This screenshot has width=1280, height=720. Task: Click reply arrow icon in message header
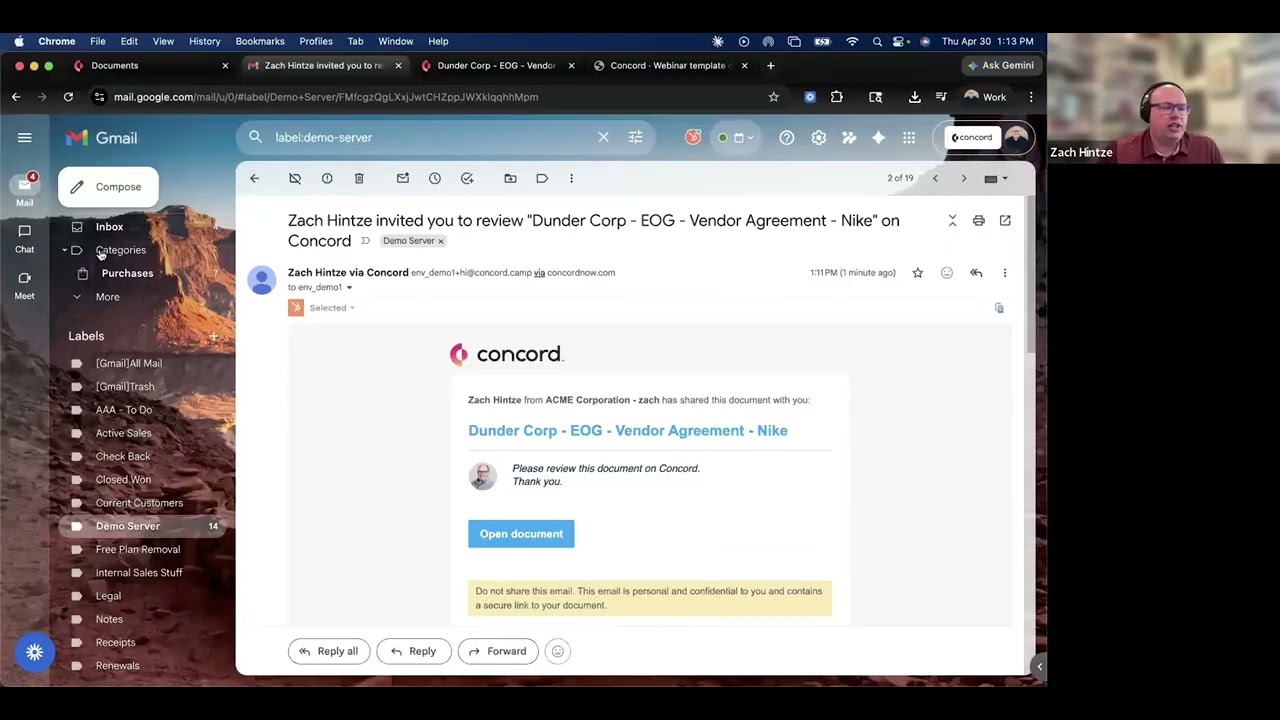(976, 272)
